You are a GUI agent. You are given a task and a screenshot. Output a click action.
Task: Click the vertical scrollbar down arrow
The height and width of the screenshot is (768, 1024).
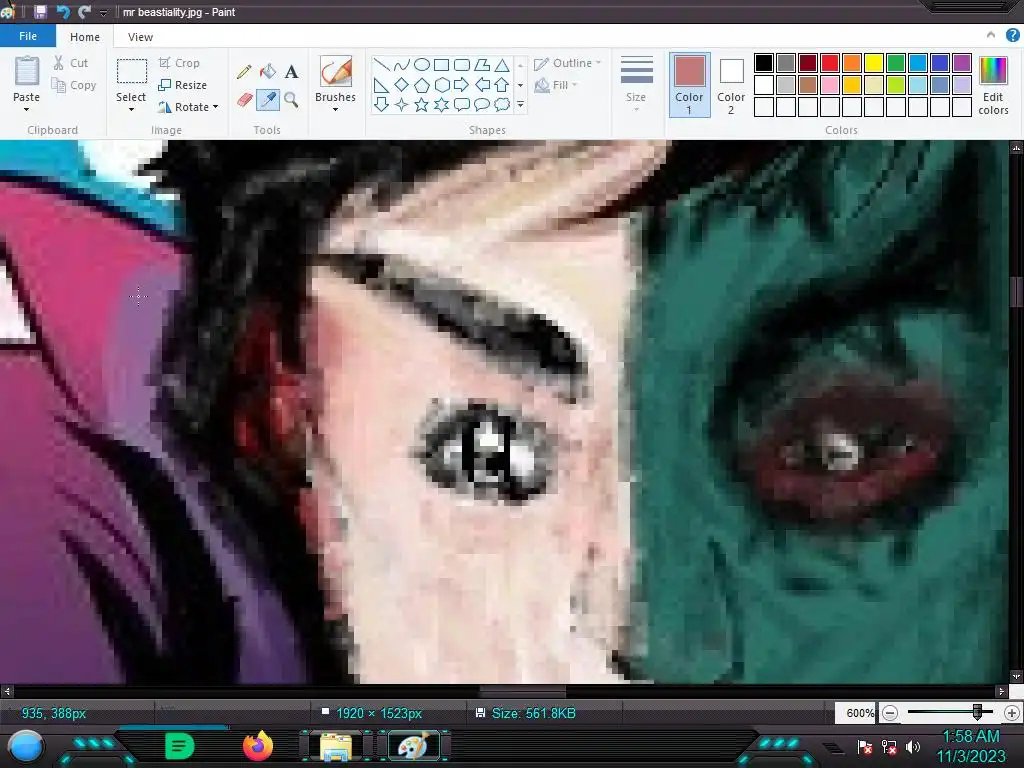tap(1016, 676)
